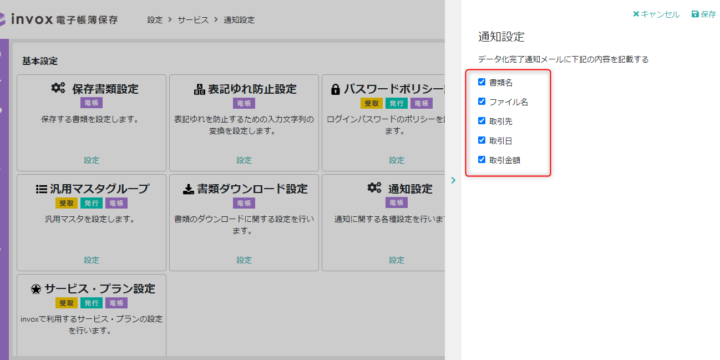The image size is (720, 360).
Task: Click text 保存する書類を設定します。
Action: (90, 119)
